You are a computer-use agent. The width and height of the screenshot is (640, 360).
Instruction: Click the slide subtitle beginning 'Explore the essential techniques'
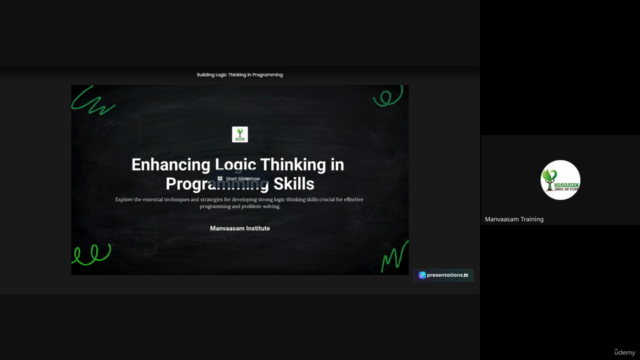coord(239,203)
